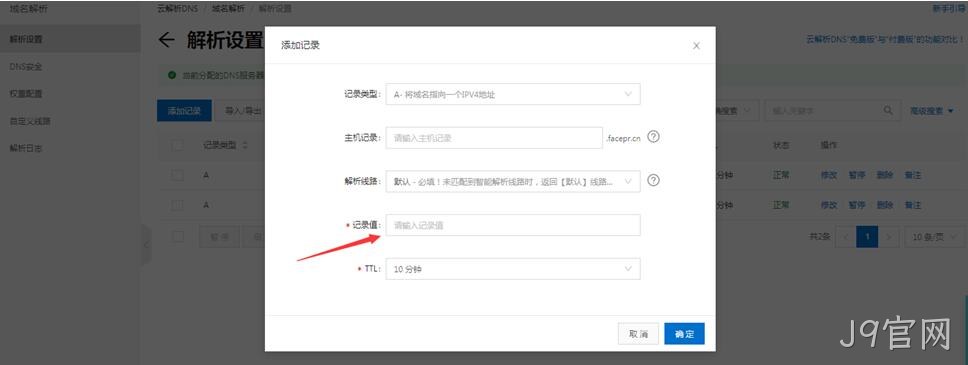Open the search-mode dropdown left of keyword box
The height and width of the screenshot is (365, 968).
tap(736, 111)
